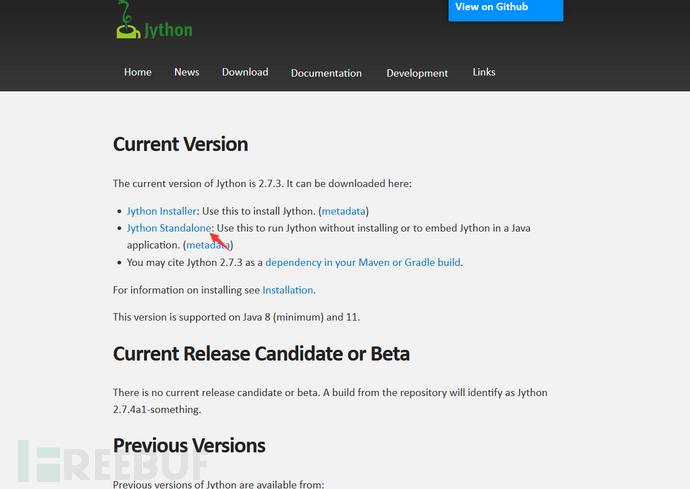Click the text '2.7.4a1-something.'
This screenshot has height=489, width=690.
(x=157, y=410)
